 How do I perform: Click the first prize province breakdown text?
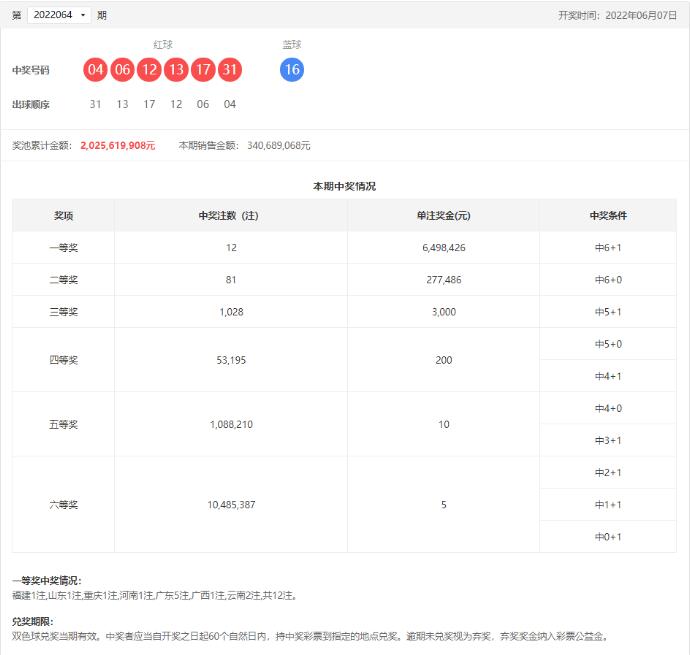pyautogui.click(x=155, y=596)
